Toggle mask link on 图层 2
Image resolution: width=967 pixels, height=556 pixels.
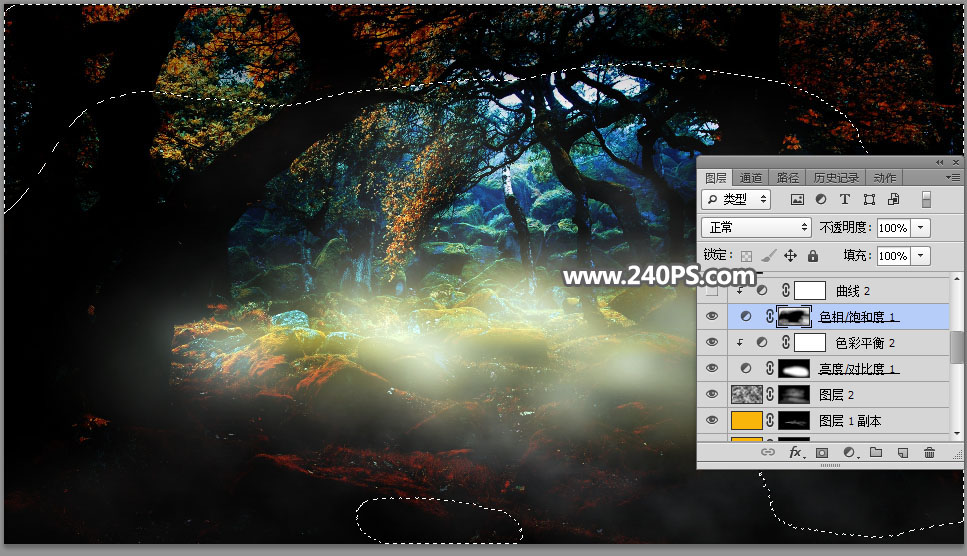click(770, 394)
